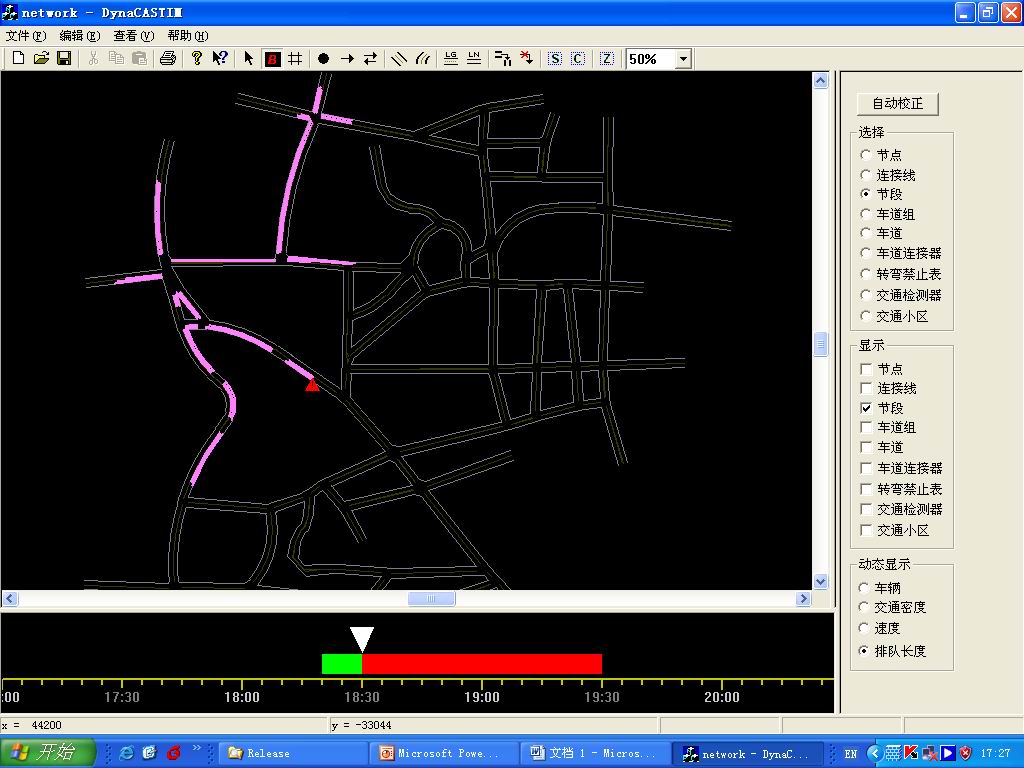Click the Print icon in toolbar
The image size is (1024, 768).
(x=168, y=59)
